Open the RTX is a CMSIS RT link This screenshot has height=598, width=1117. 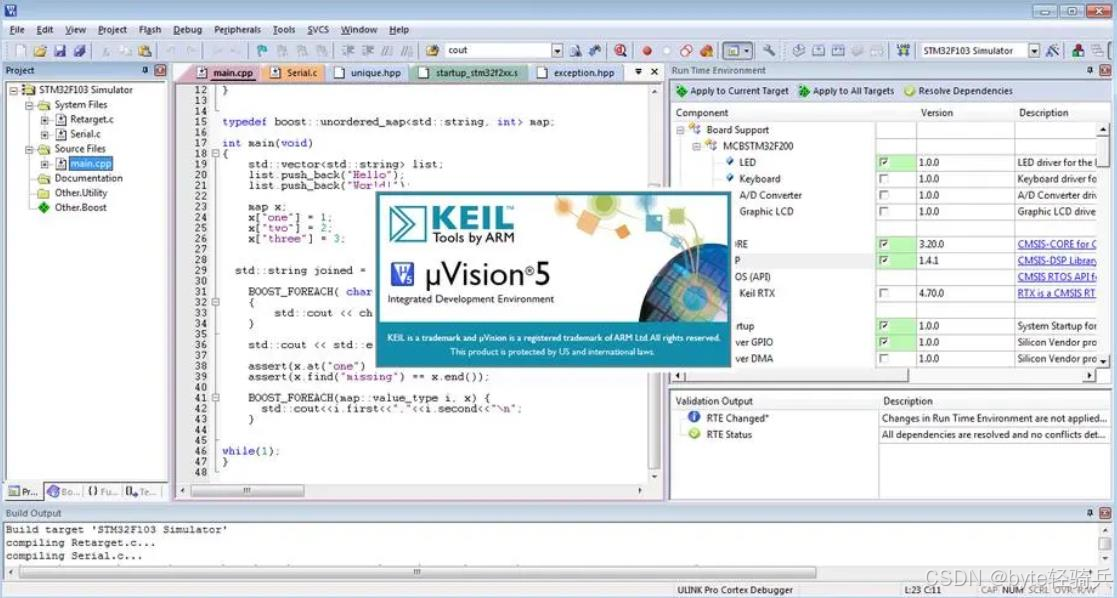click(1056, 294)
